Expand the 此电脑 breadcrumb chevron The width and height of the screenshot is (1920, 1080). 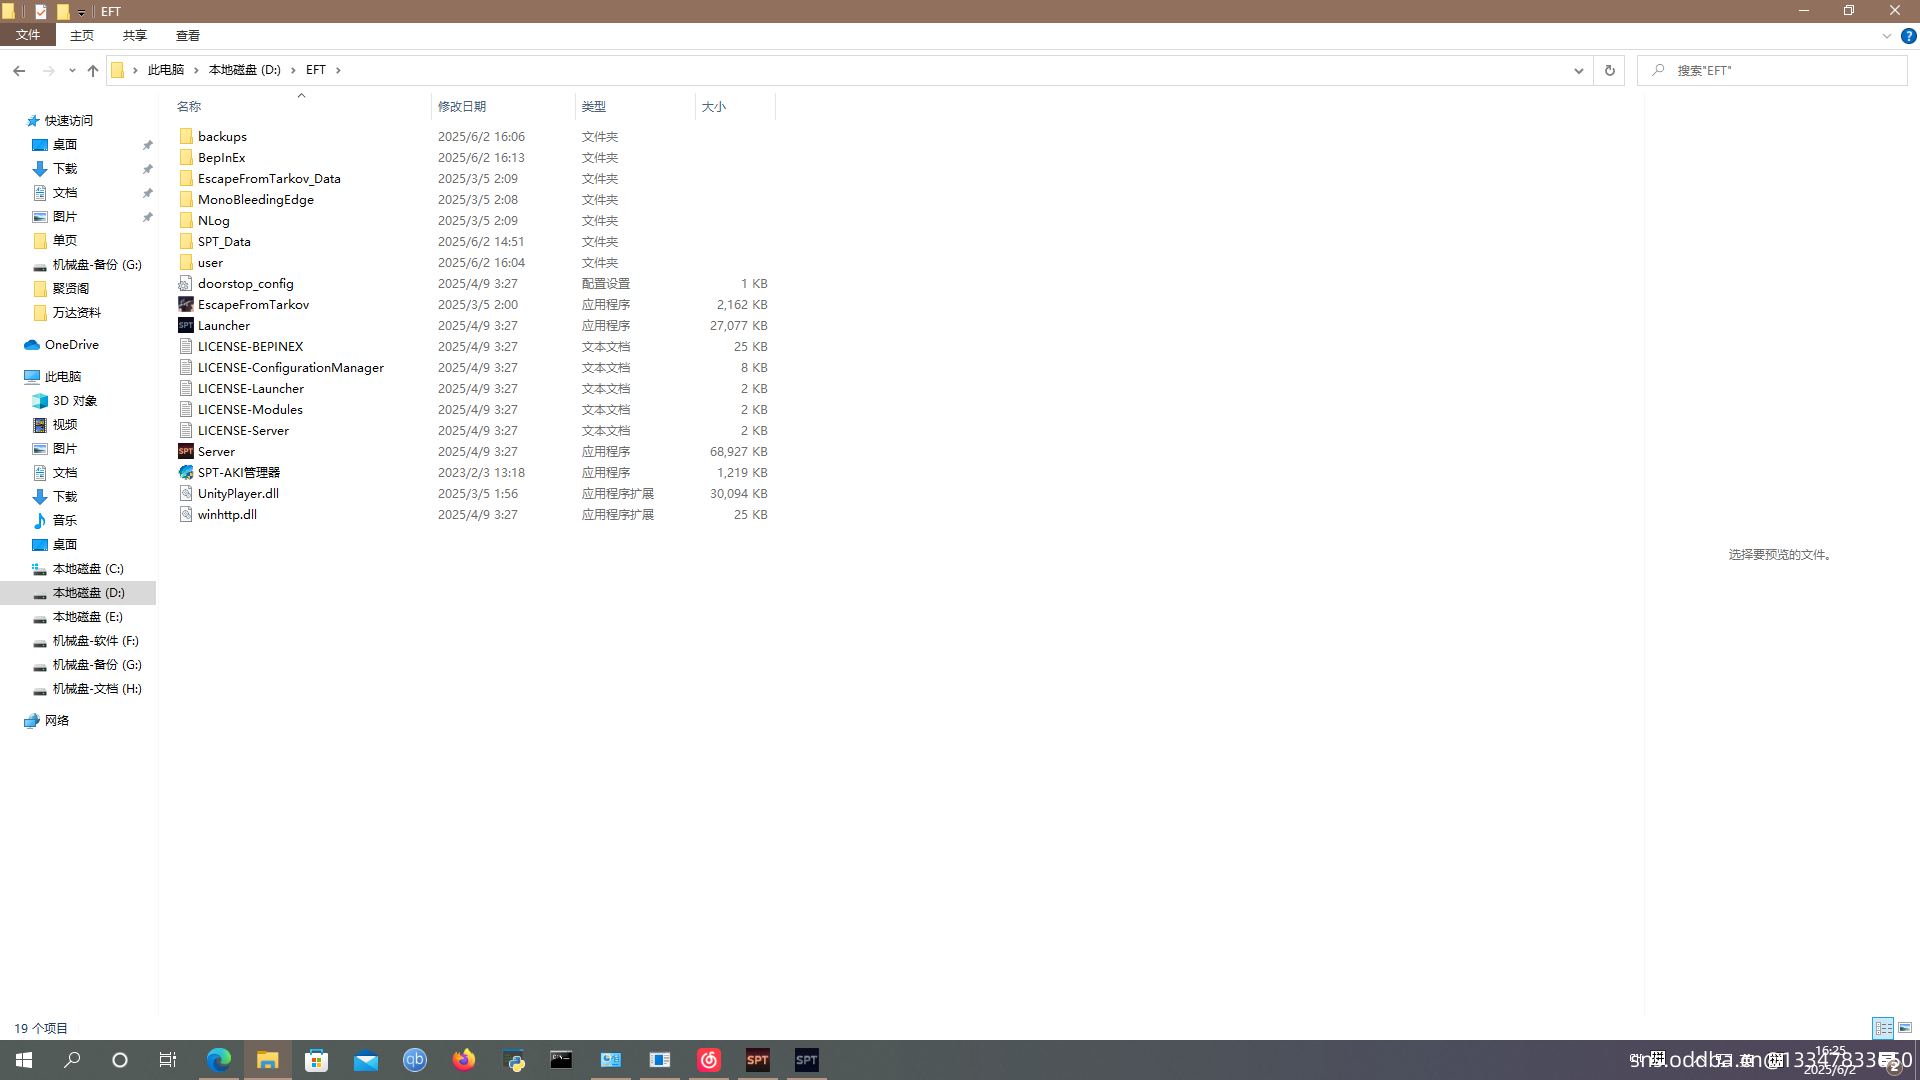(x=196, y=70)
